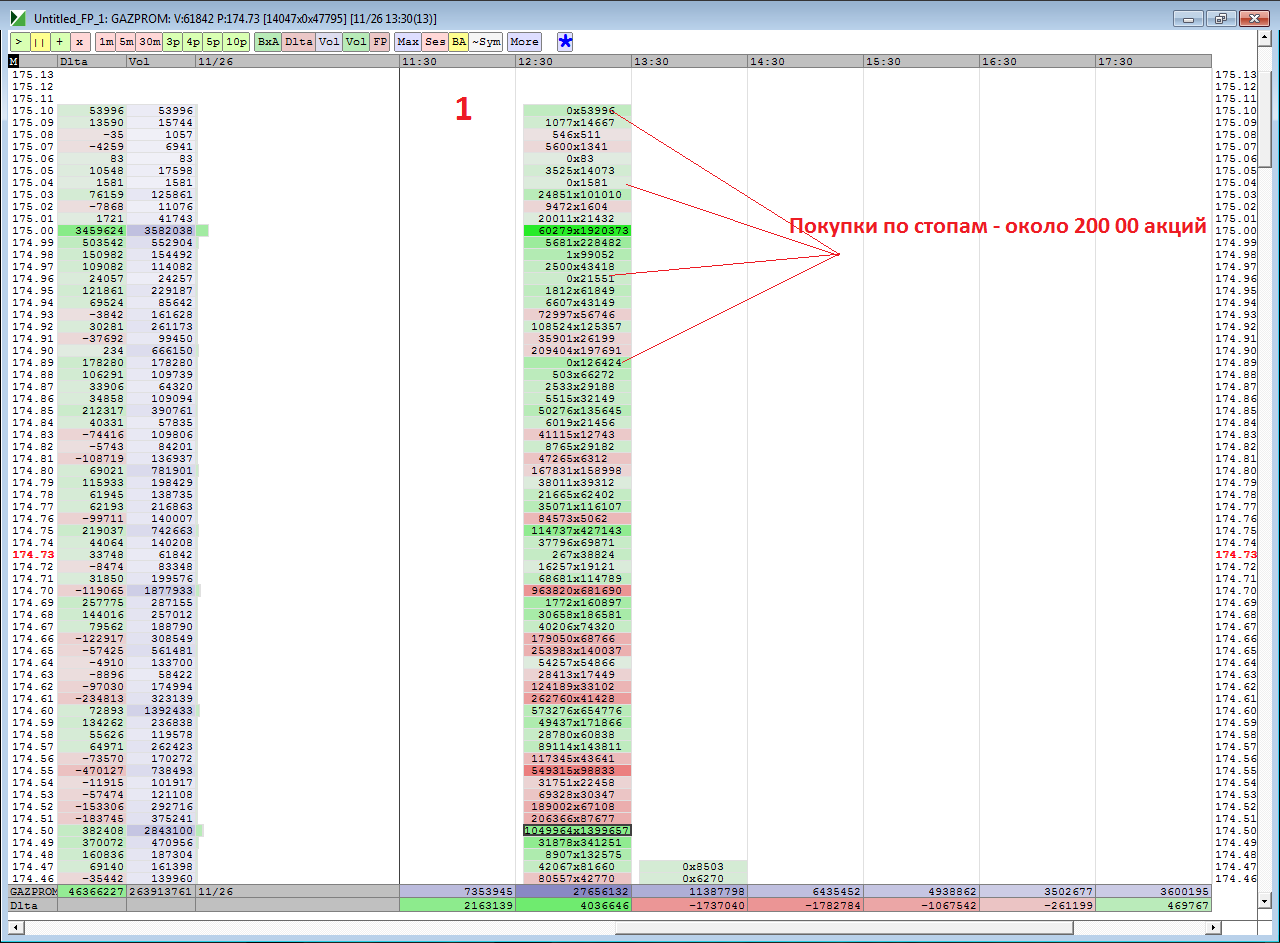The image size is (1280, 943).
Task: Click the outlined cell 1049964x1399657
Action: click(577, 831)
